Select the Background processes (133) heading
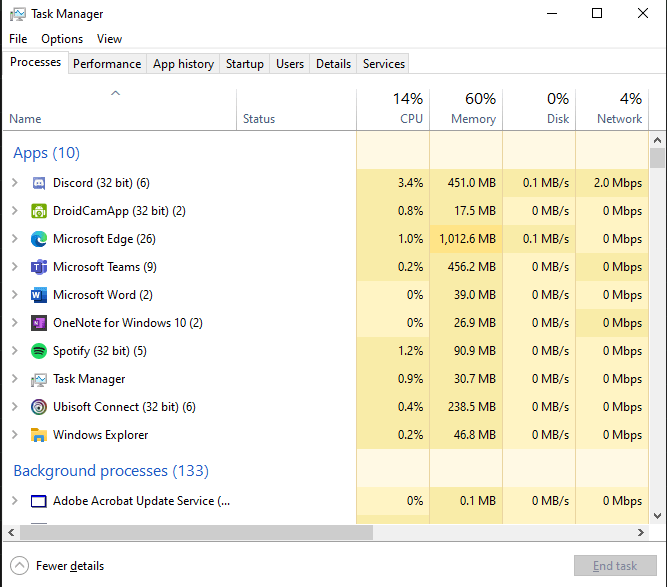The width and height of the screenshot is (667, 587). tap(111, 471)
